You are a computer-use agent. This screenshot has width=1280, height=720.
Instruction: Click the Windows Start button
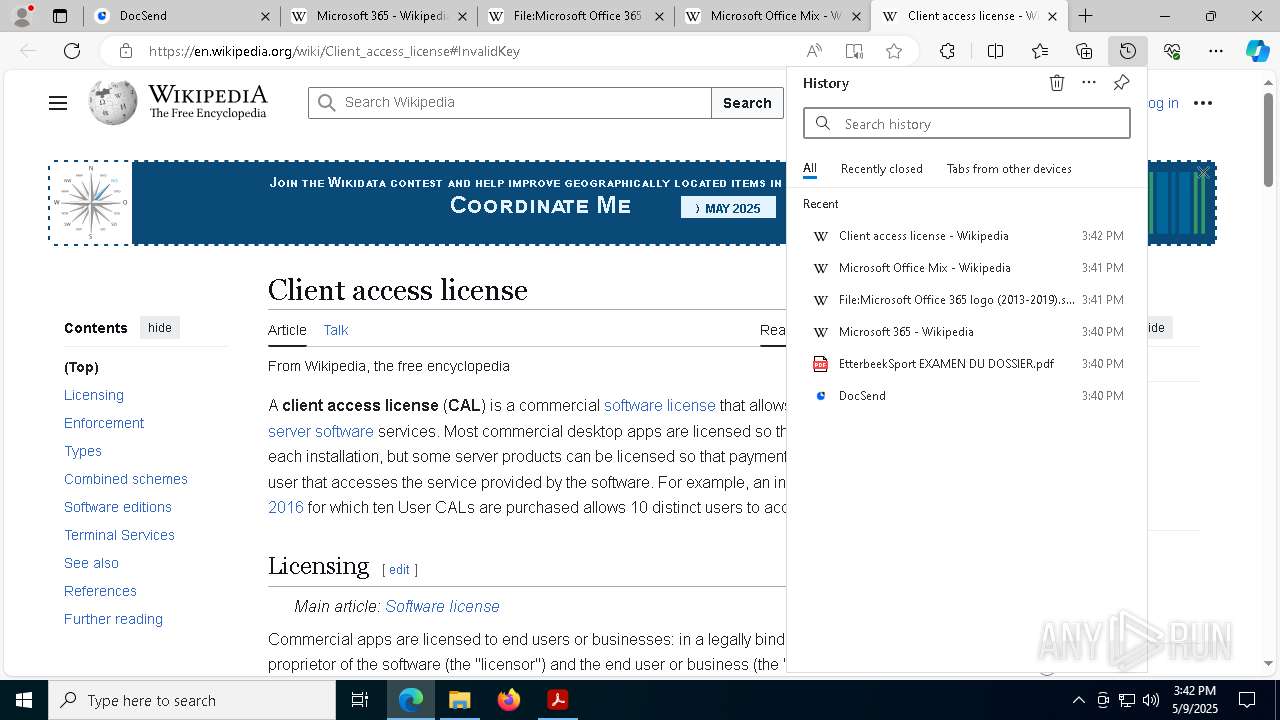(24, 700)
